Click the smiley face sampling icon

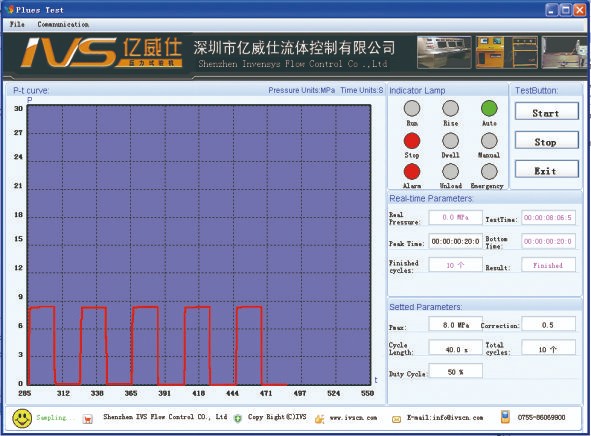(22, 418)
